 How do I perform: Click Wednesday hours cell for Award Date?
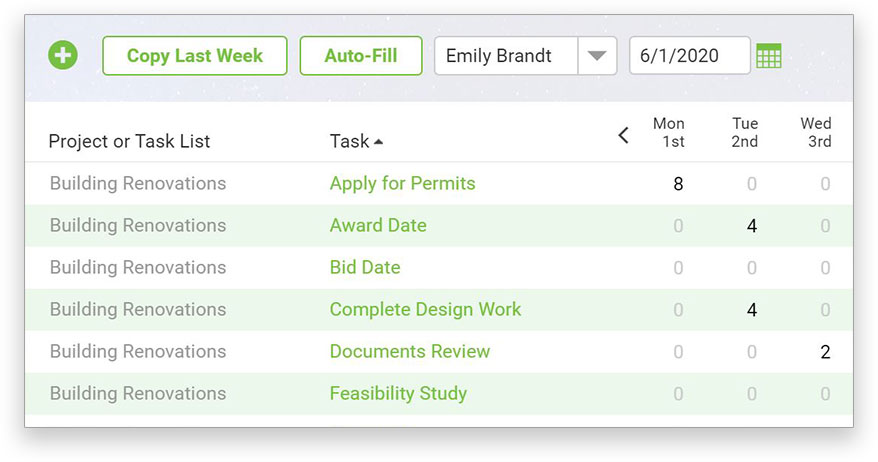(x=825, y=226)
